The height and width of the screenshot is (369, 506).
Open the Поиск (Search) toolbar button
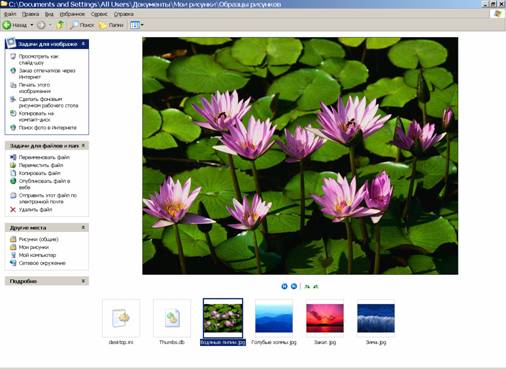point(82,25)
